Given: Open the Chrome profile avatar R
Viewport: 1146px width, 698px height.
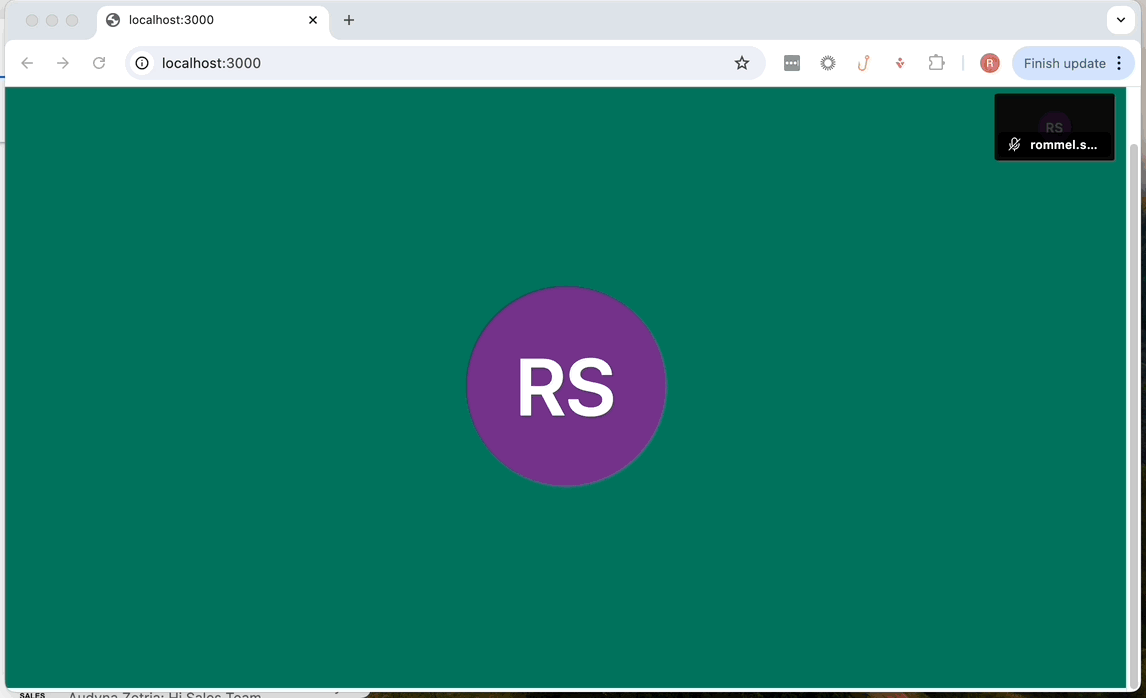Looking at the screenshot, I should point(989,63).
